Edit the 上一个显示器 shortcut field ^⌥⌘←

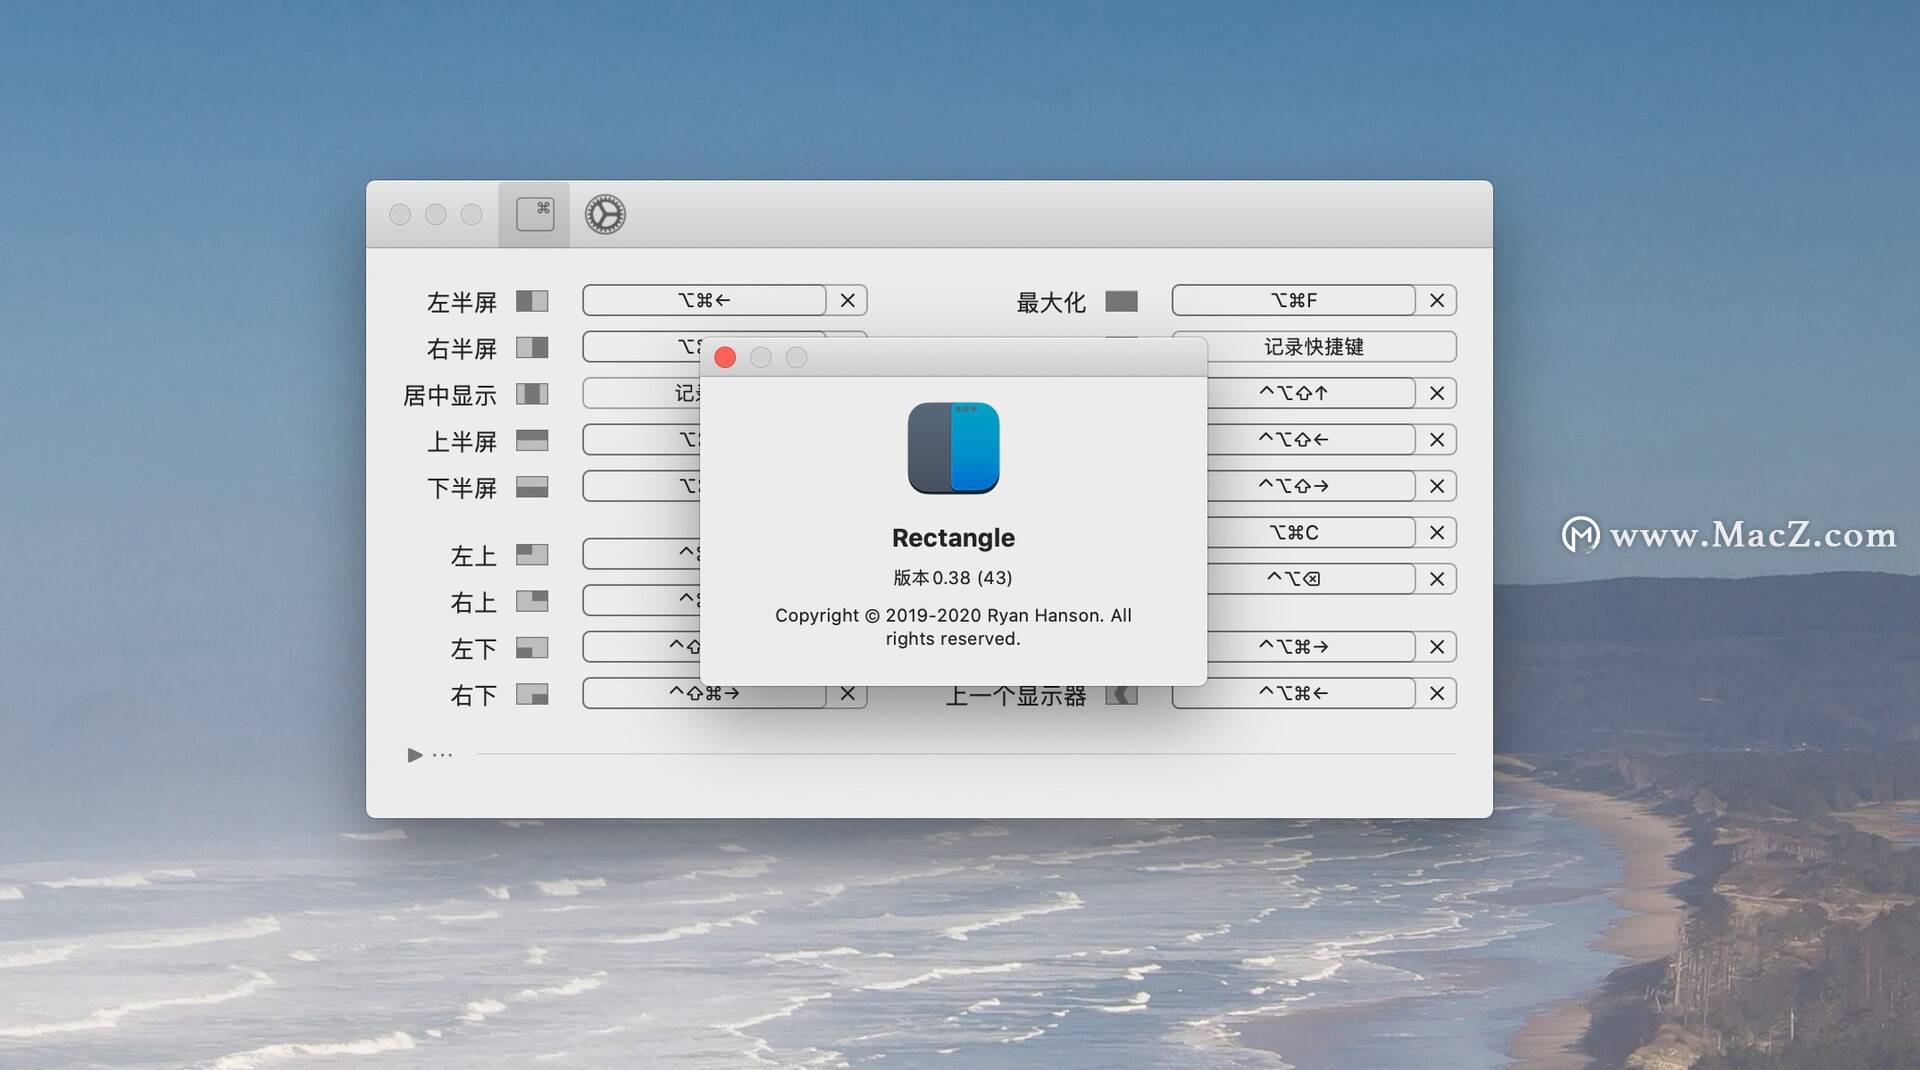coord(1294,693)
